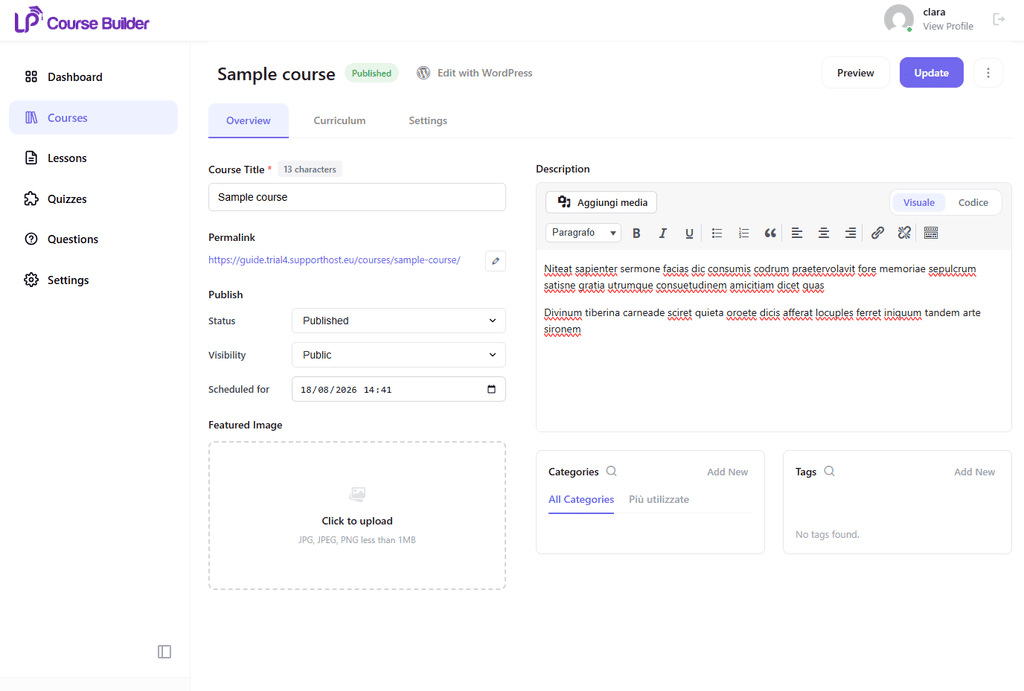Switch to the Curriculum tab
Screen dimensions: 1024x691
[x=340, y=121]
